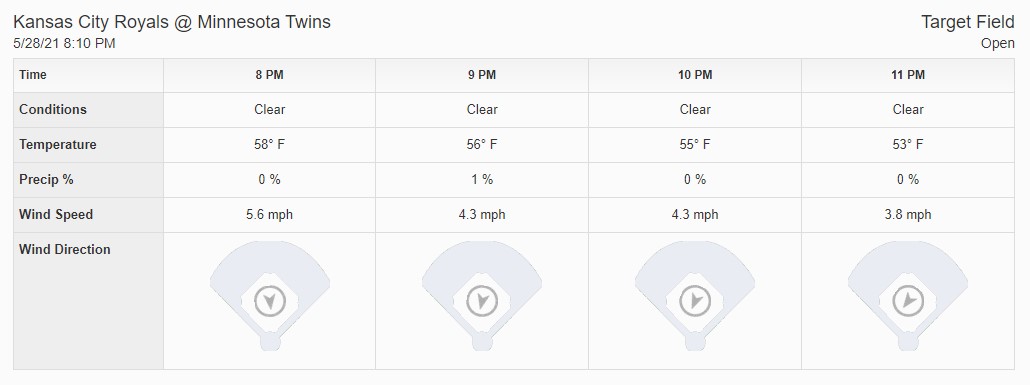The height and width of the screenshot is (385, 1030).
Task: Click the 9 PM wind direction arrow icon
Action: tap(482, 301)
